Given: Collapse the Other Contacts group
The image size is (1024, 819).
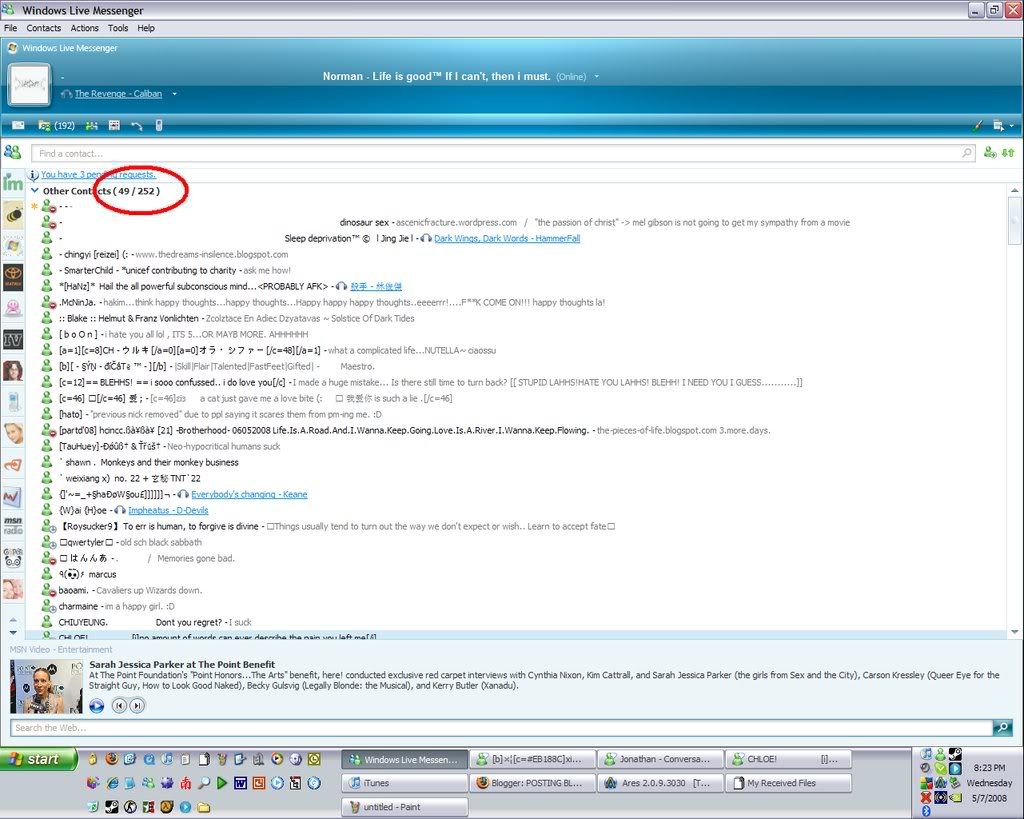Looking at the screenshot, I should coord(35,191).
